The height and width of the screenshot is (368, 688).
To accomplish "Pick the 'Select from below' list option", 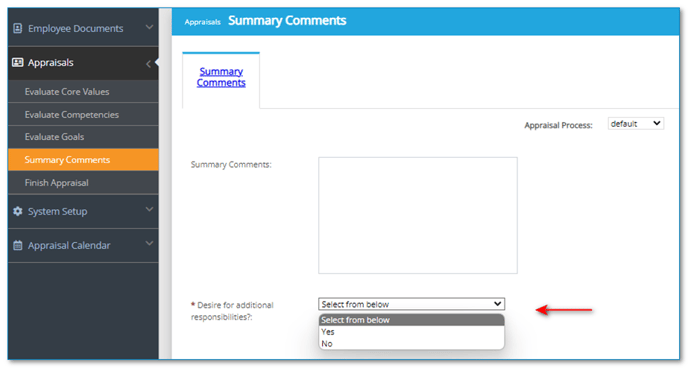I will pyautogui.click(x=411, y=320).
